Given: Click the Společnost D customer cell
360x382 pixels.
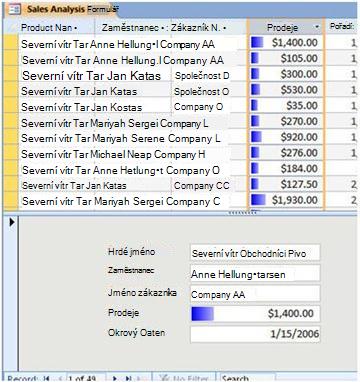Looking at the screenshot, I should click(202, 76).
